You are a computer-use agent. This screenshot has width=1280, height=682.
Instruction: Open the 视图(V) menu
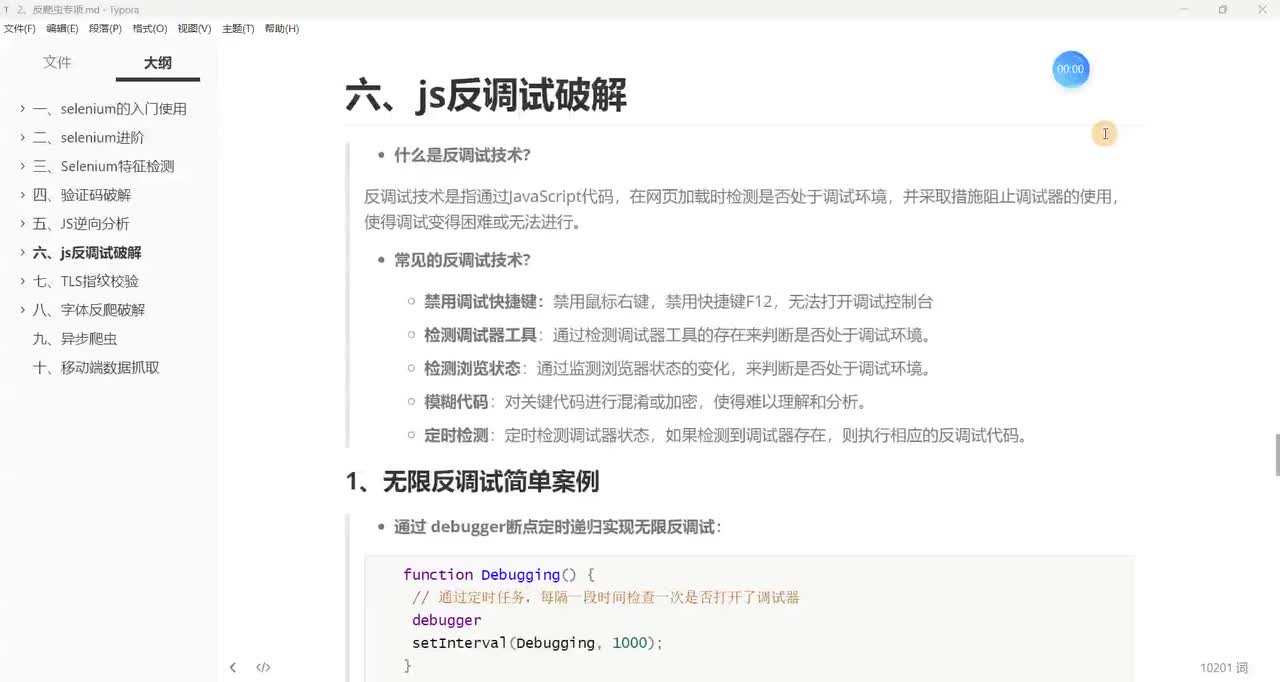194,29
